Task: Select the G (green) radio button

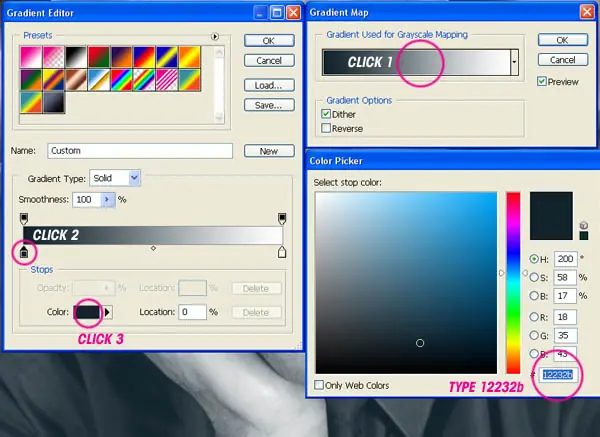Action: pyautogui.click(x=534, y=335)
